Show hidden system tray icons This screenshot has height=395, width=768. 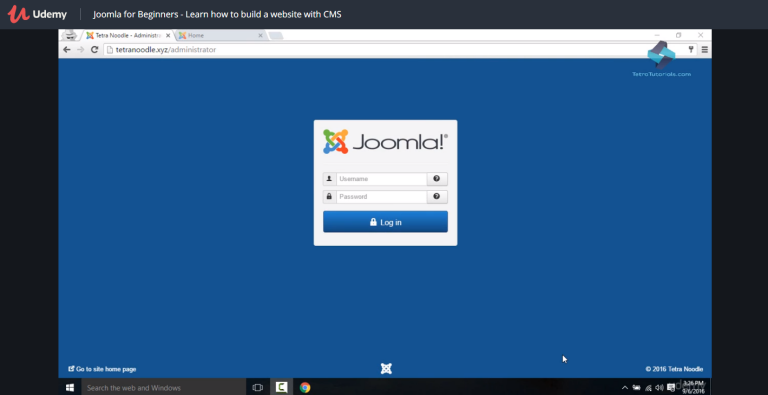[x=624, y=388]
